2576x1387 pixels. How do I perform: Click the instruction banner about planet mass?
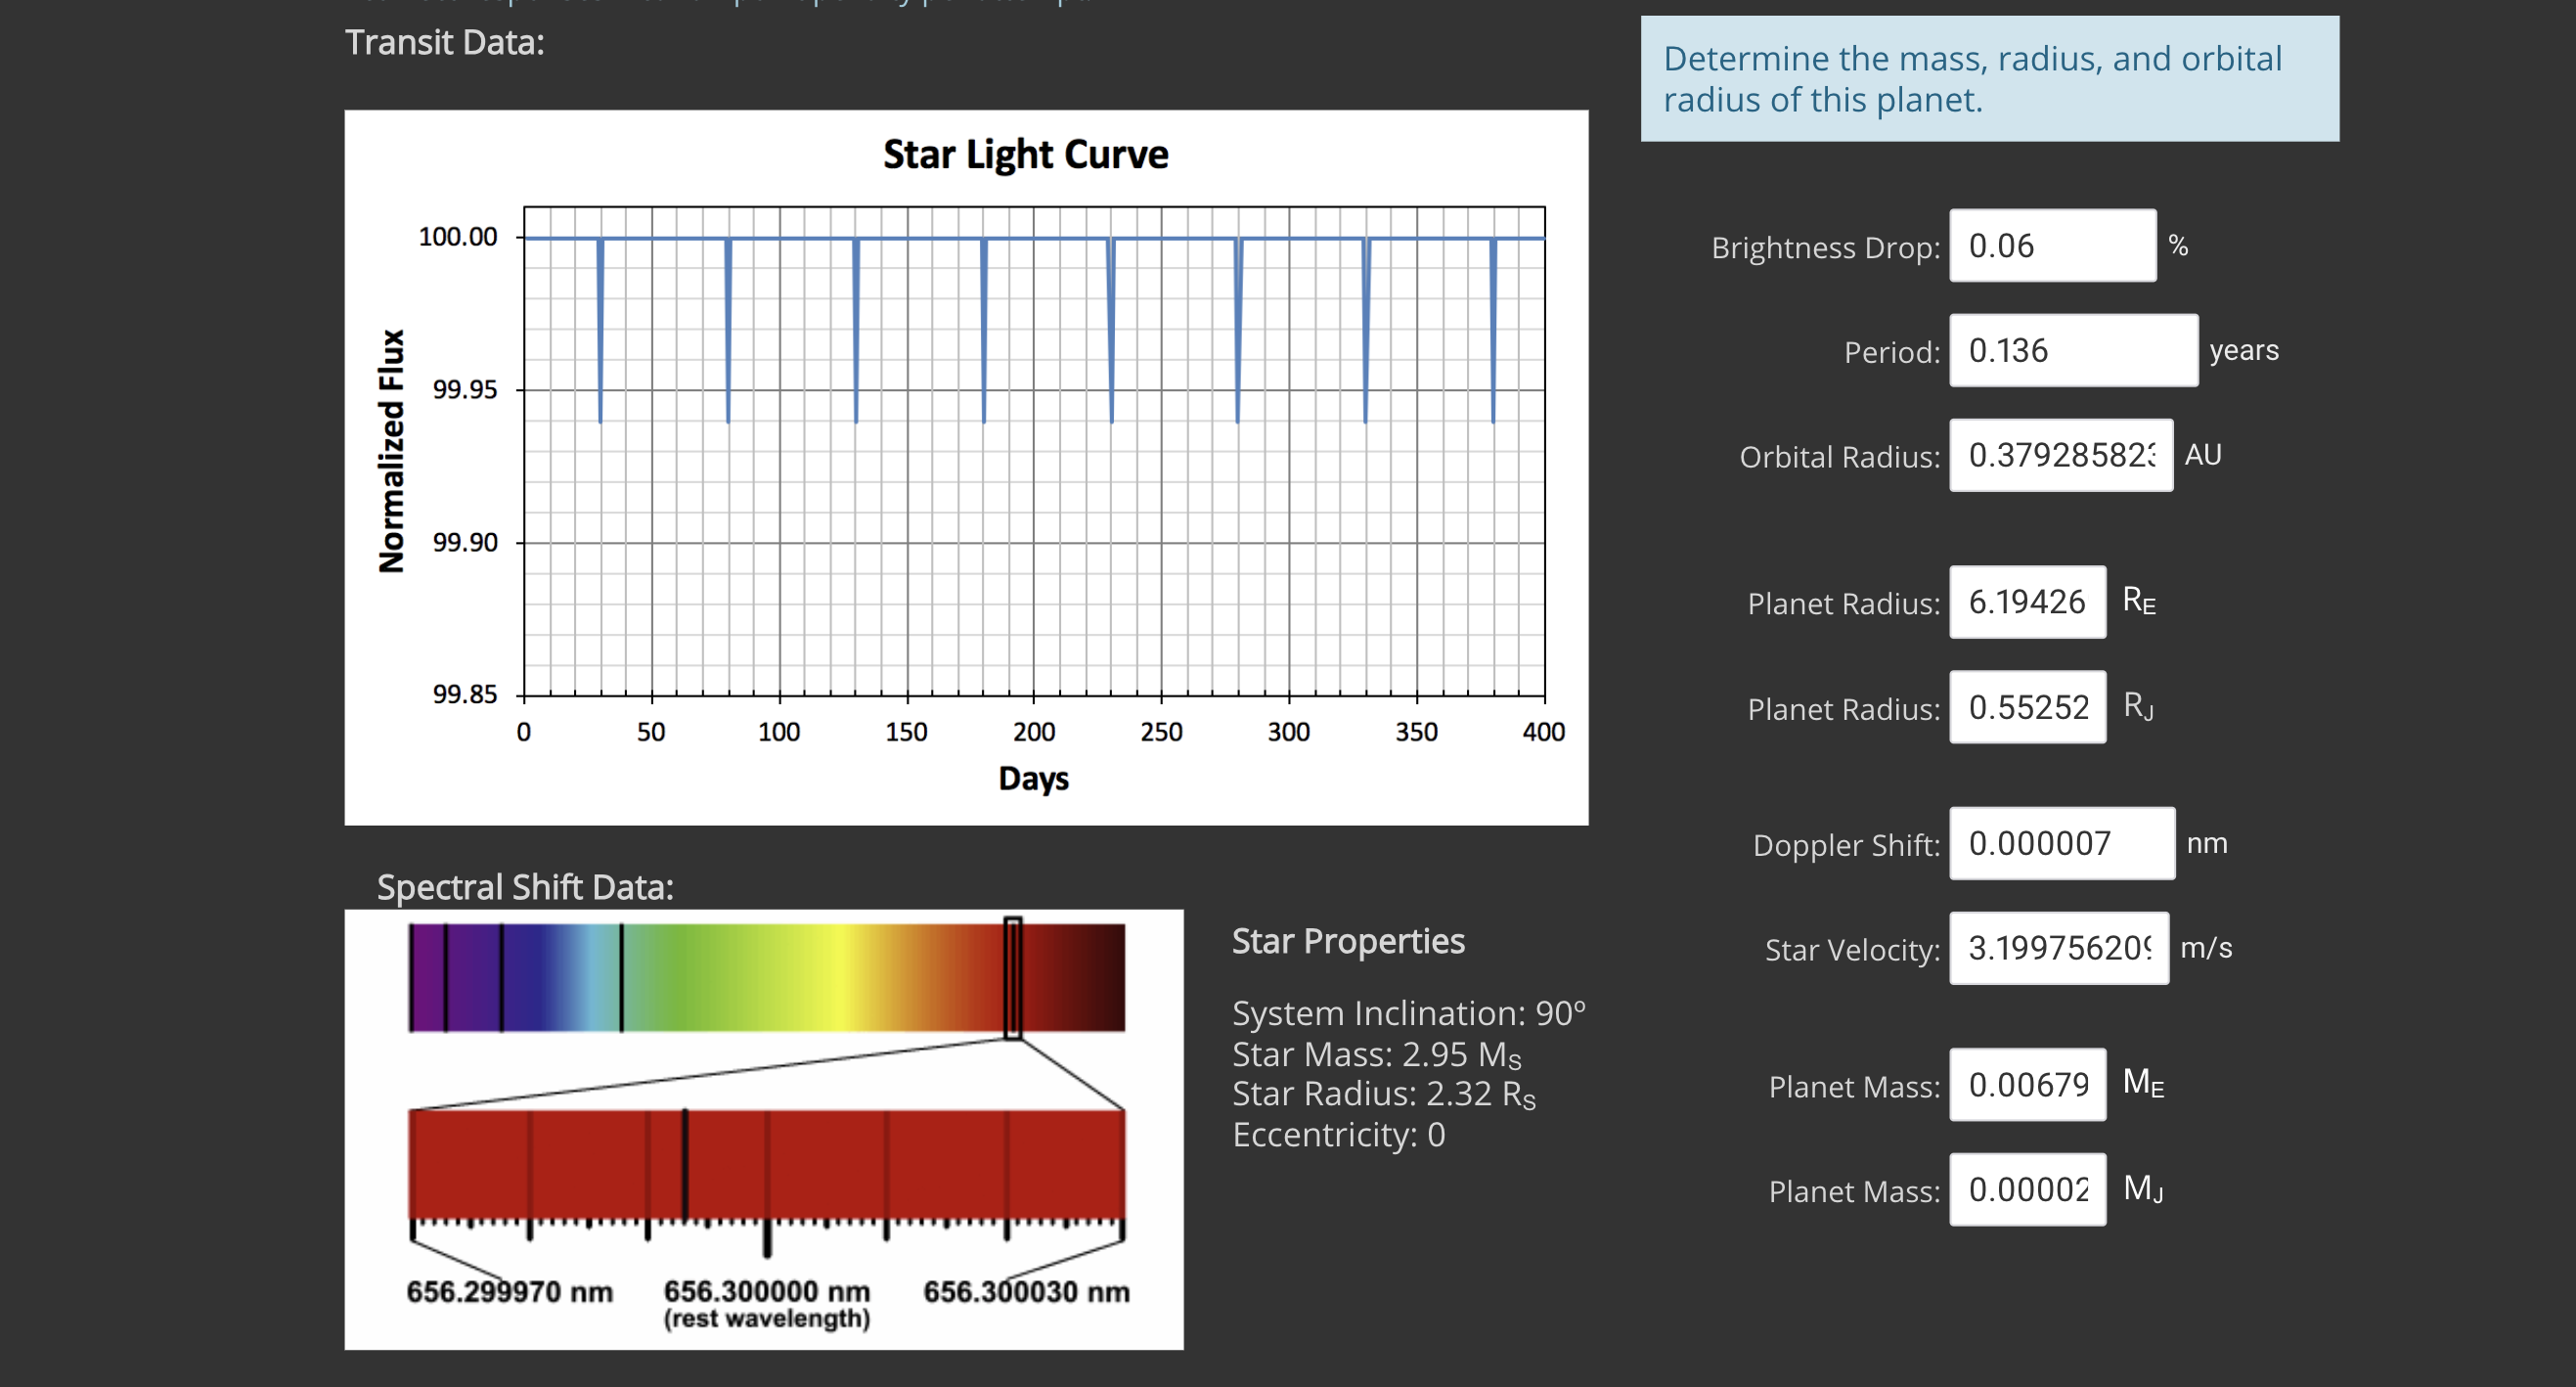(1988, 79)
